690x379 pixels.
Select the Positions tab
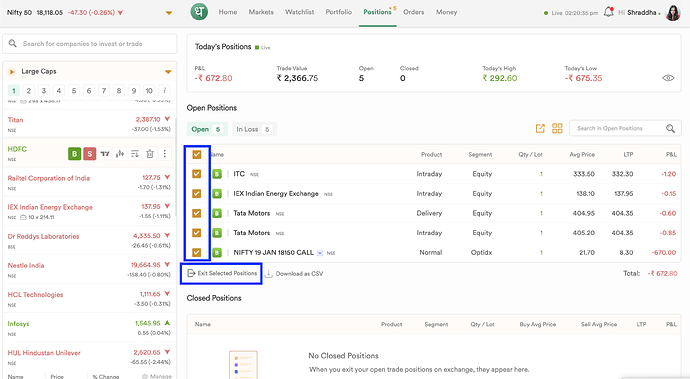[378, 12]
